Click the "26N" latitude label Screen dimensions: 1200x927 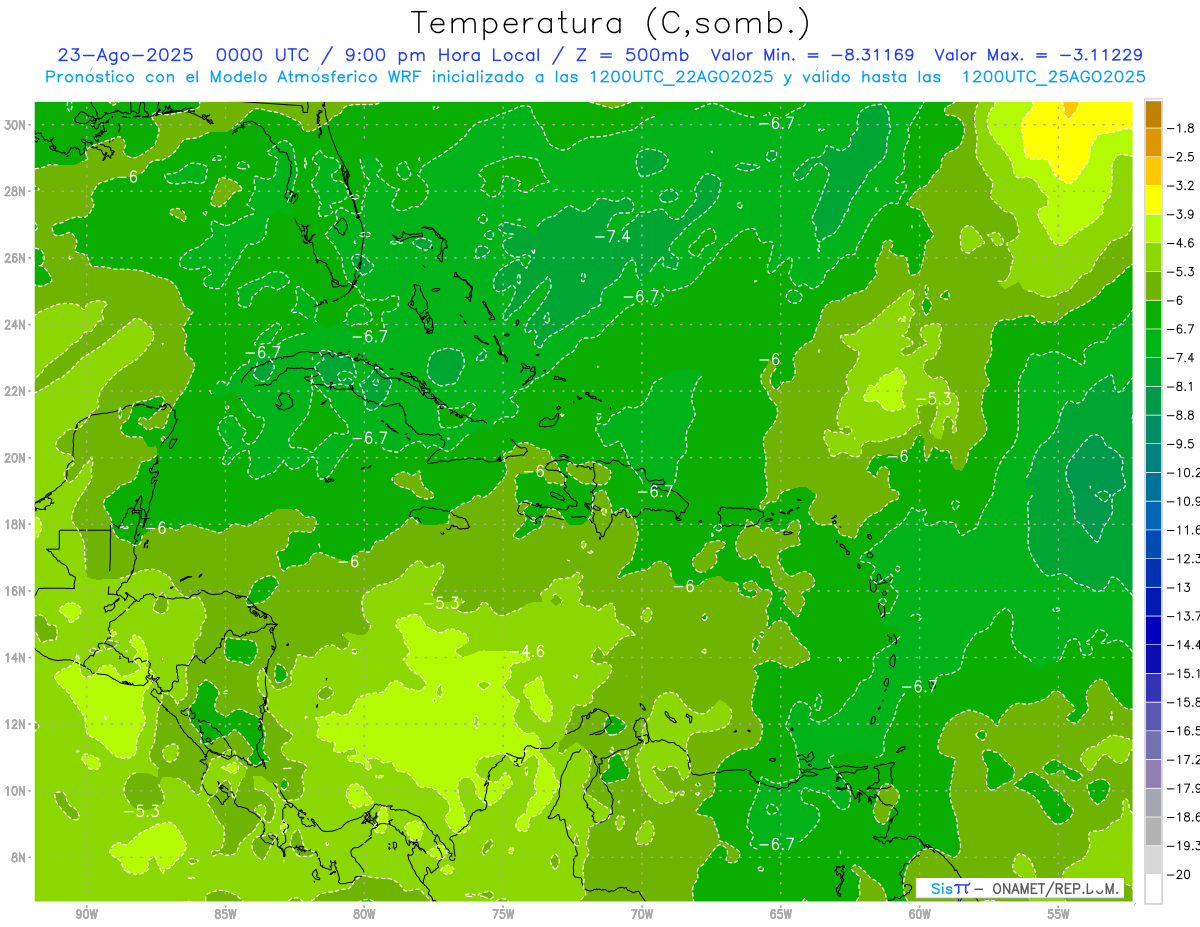pos(16,258)
